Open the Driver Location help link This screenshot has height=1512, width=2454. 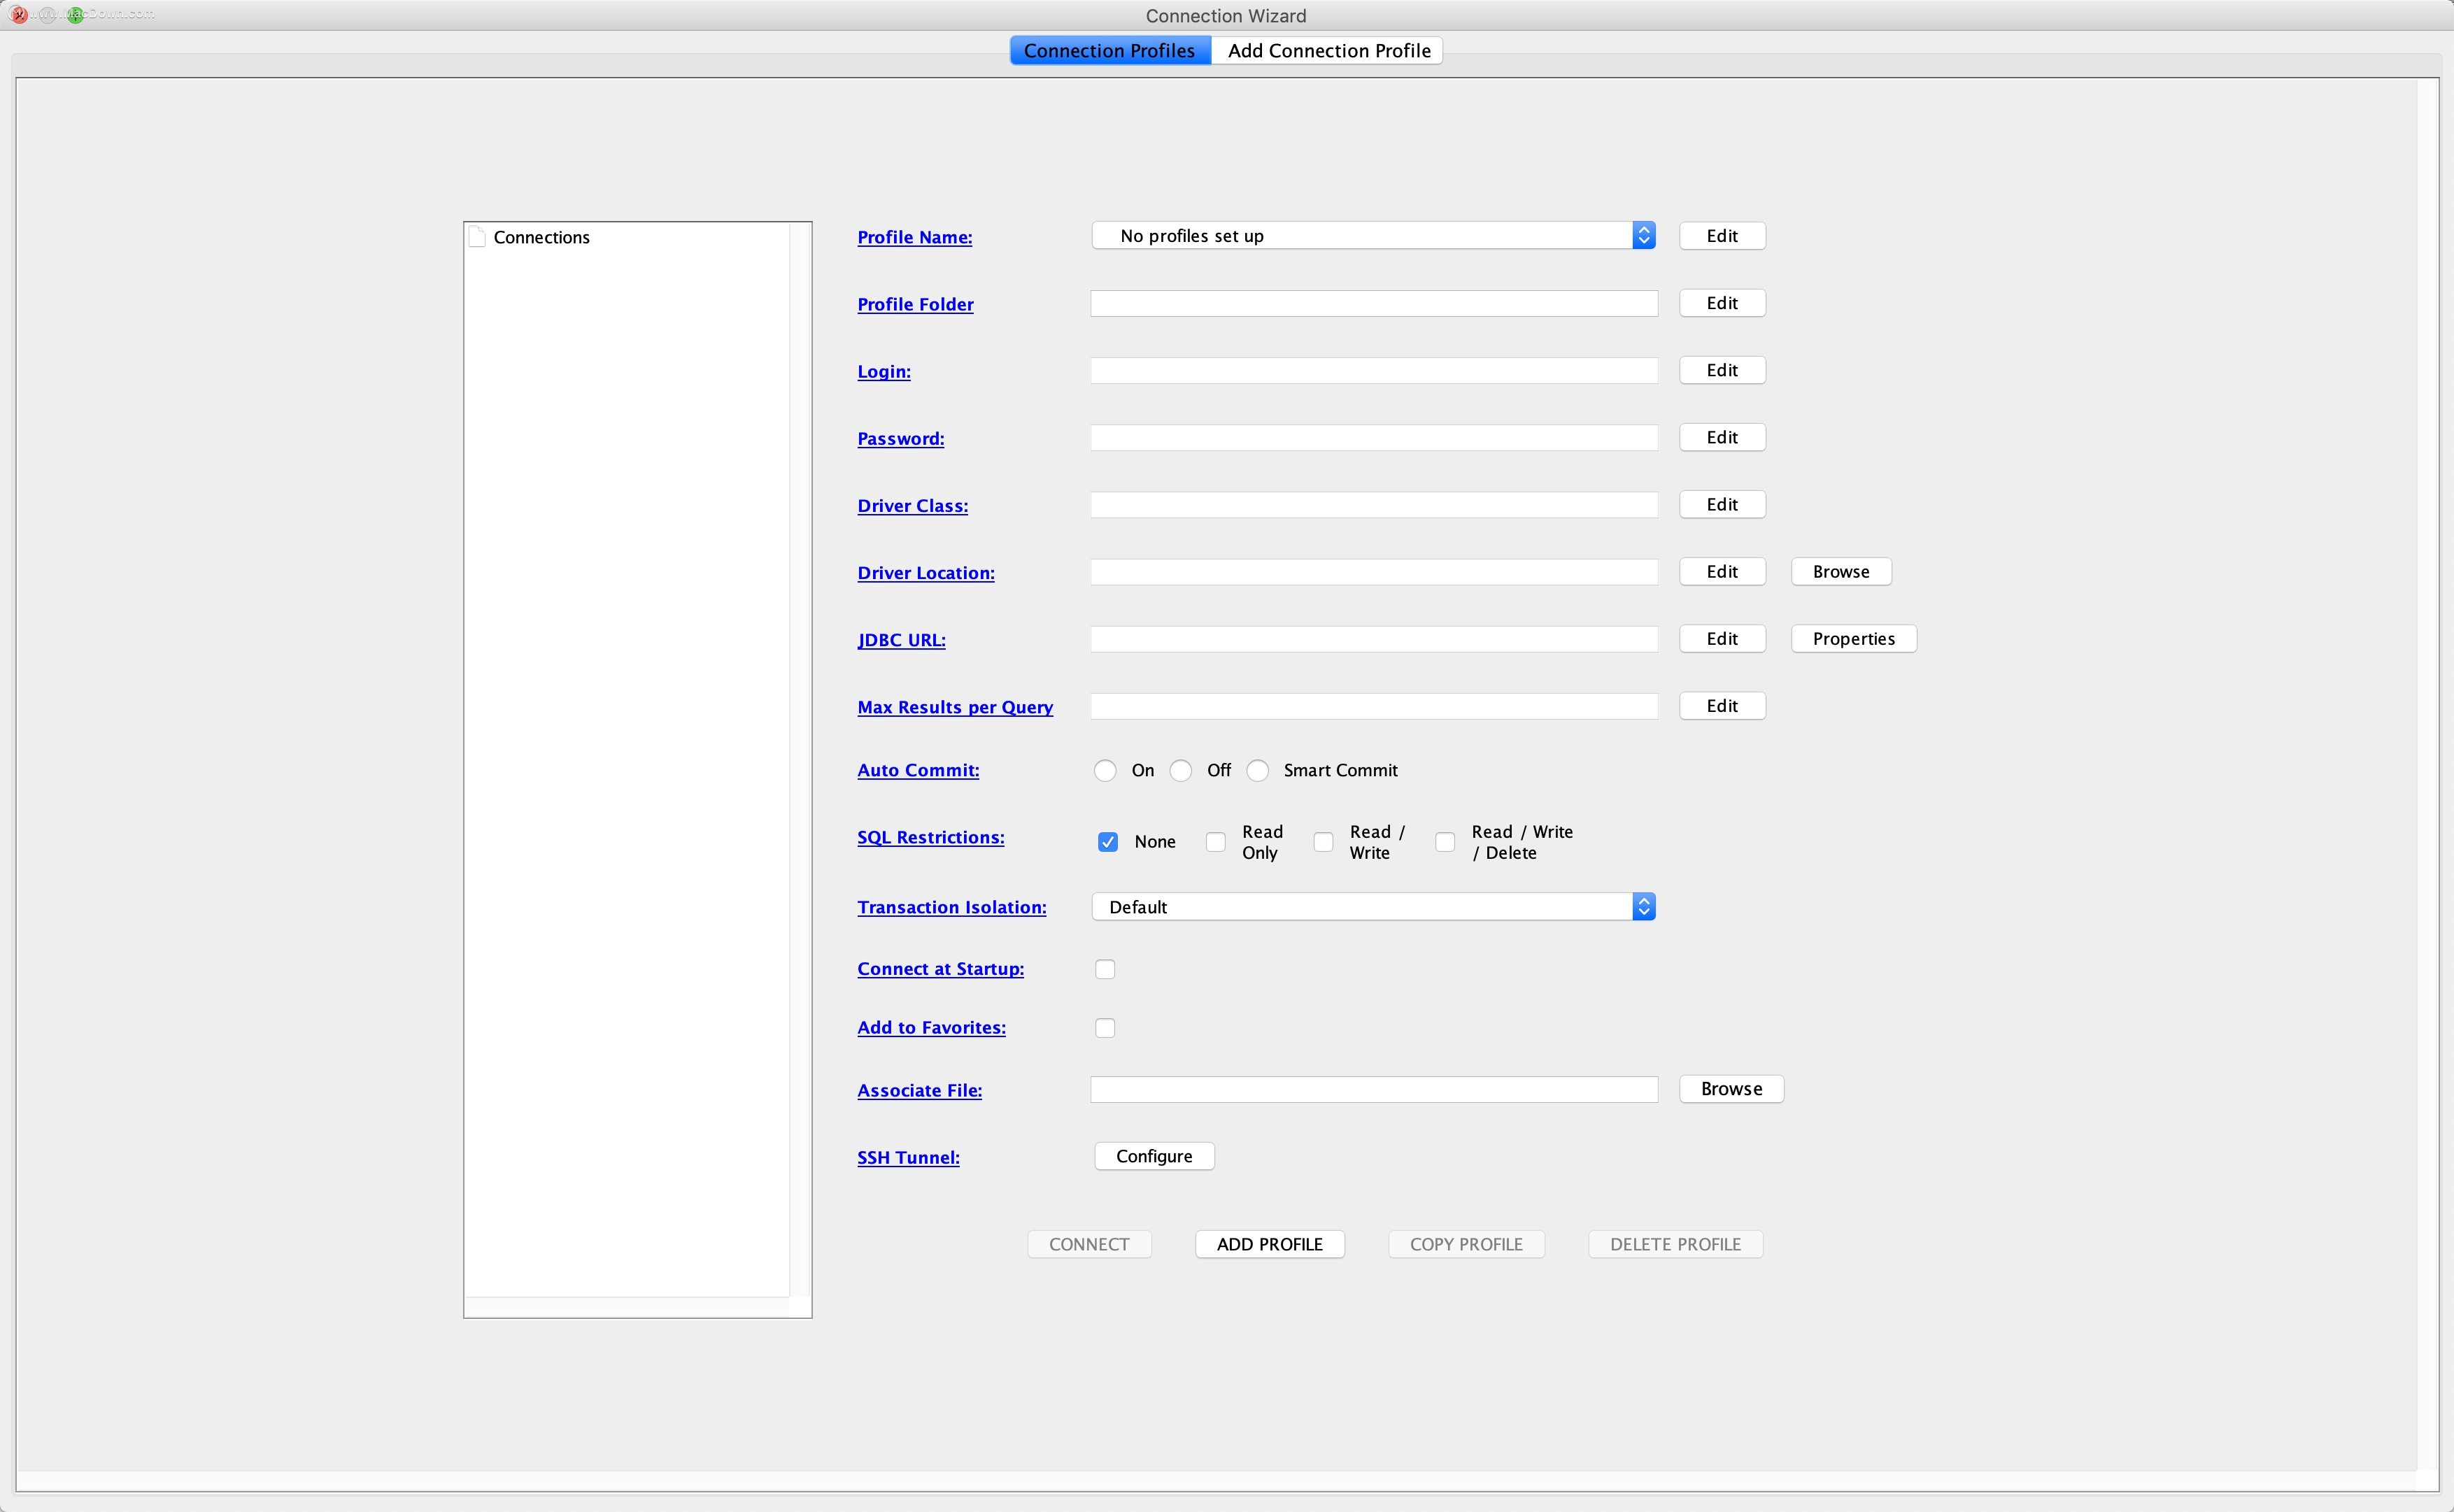(926, 573)
